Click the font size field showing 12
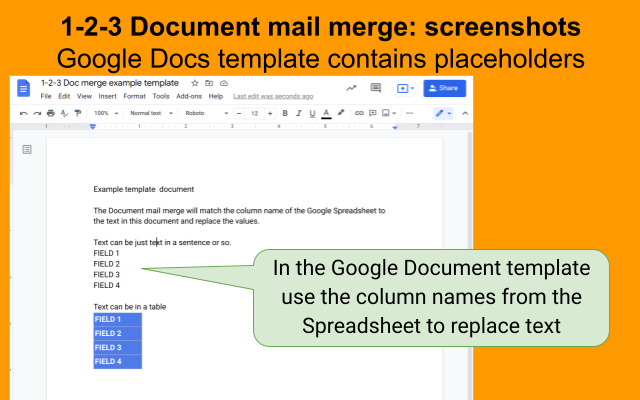Viewport: 640px width, 400px height. pos(255,113)
